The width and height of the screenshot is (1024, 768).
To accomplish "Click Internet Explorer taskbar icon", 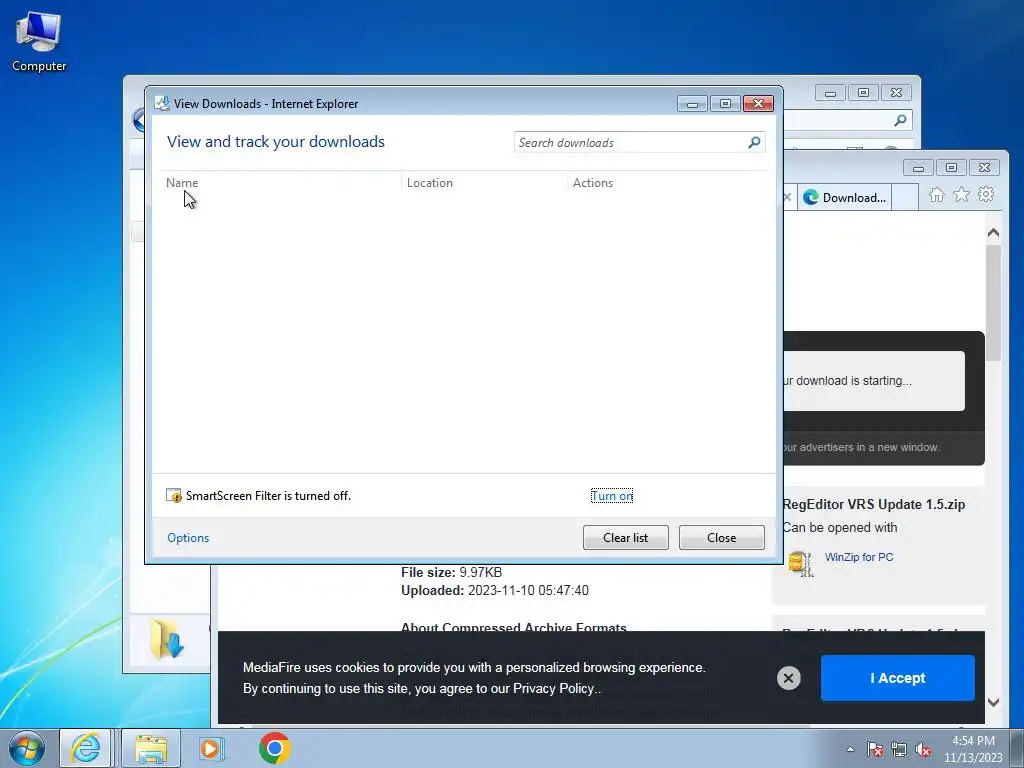I will click(86, 748).
